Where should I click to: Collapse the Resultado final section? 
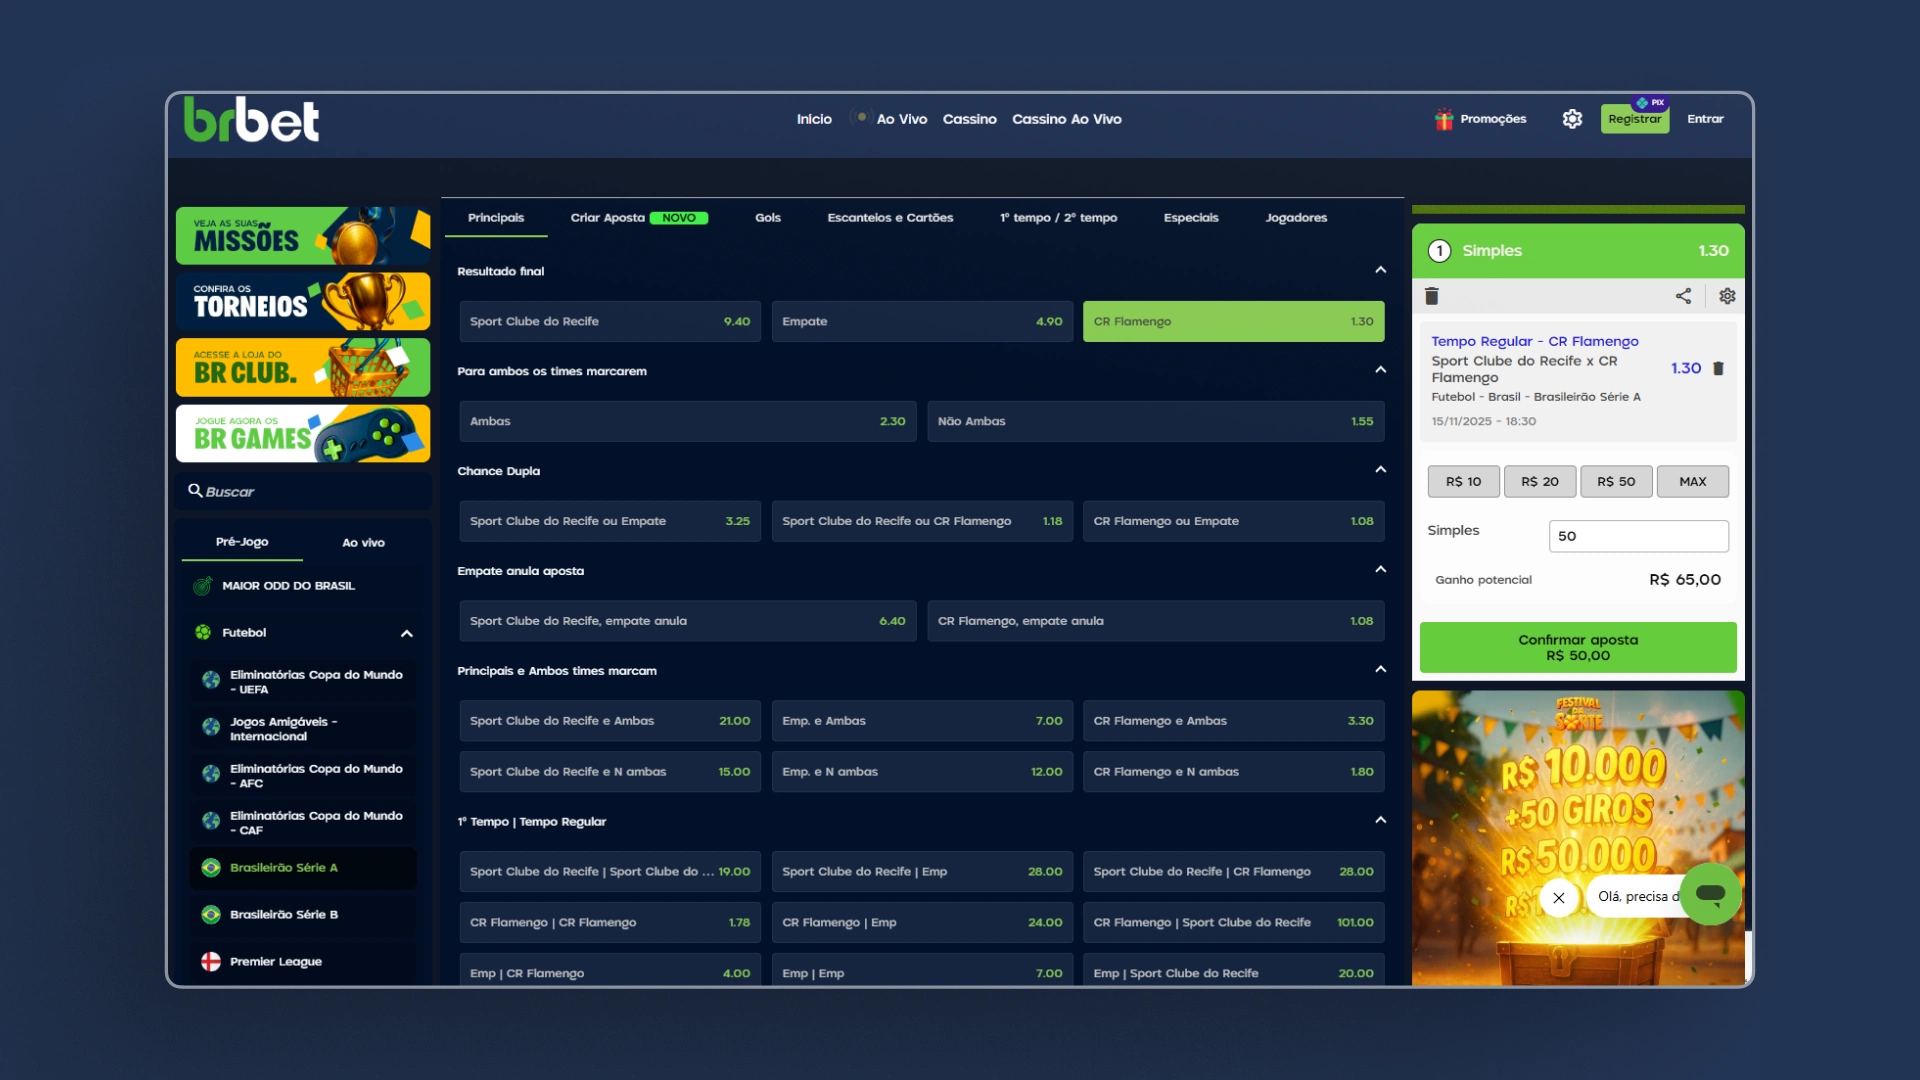[1380, 270]
